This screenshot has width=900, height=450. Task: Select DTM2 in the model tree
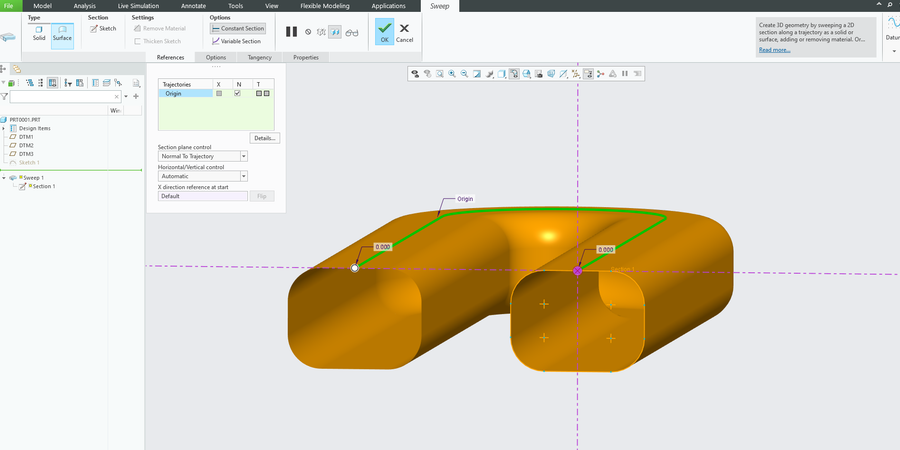(x=26, y=145)
